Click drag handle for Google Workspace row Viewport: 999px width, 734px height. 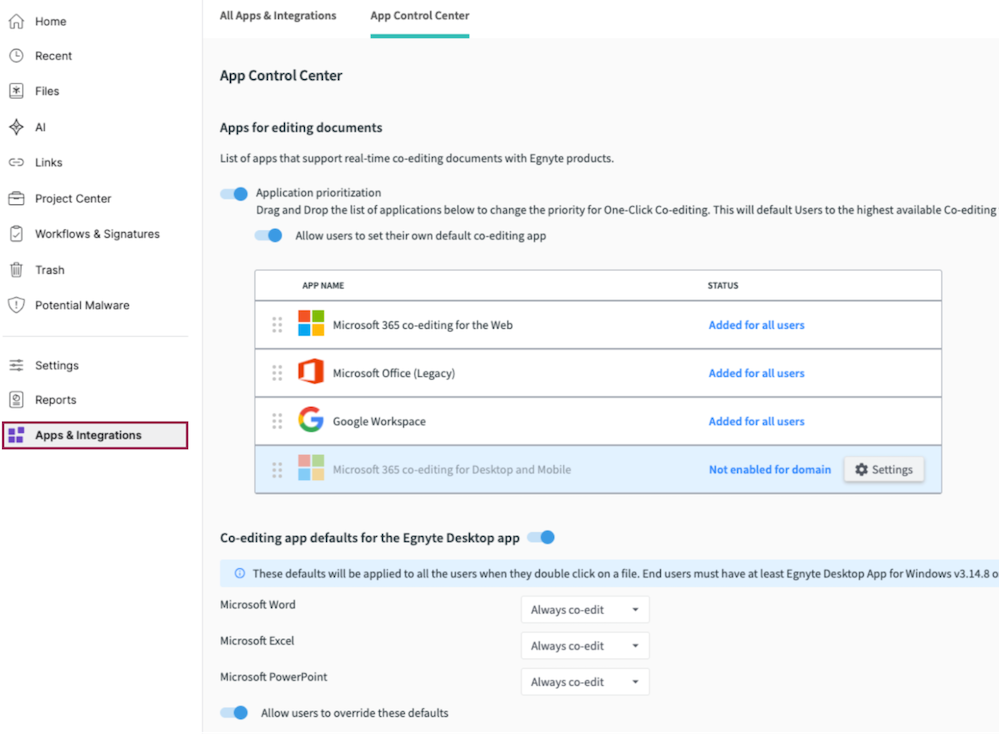[x=277, y=421]
